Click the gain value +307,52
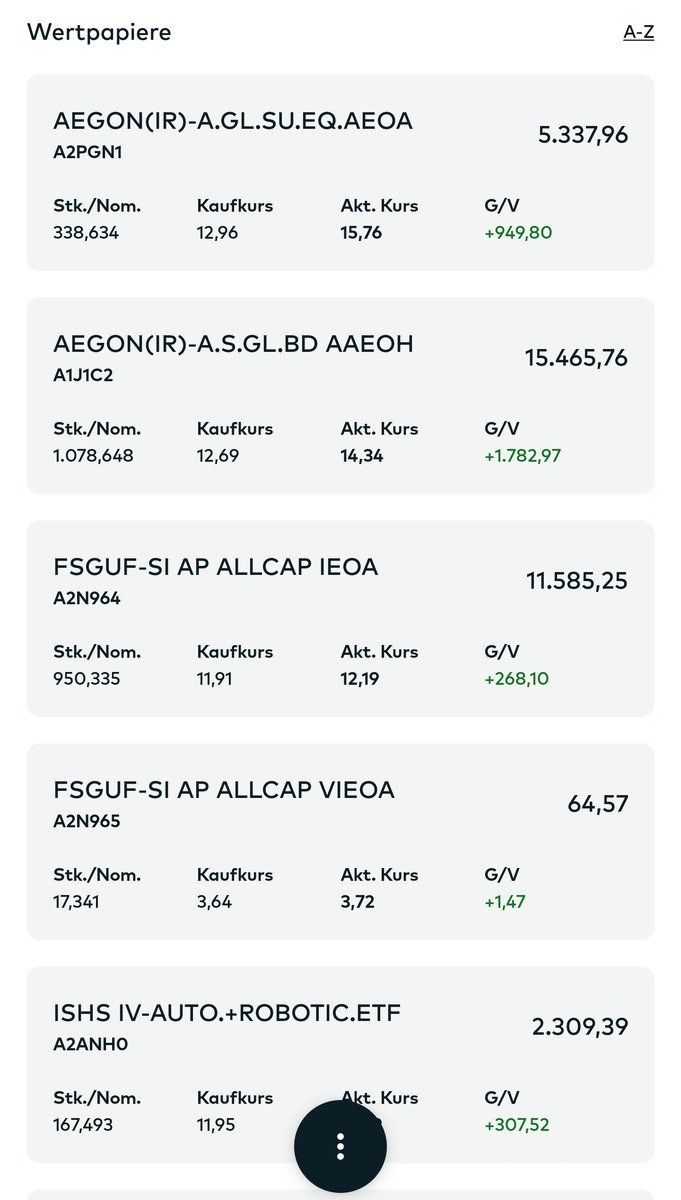Screen dimensions: 681x1200 click(x=517, y=1125)
